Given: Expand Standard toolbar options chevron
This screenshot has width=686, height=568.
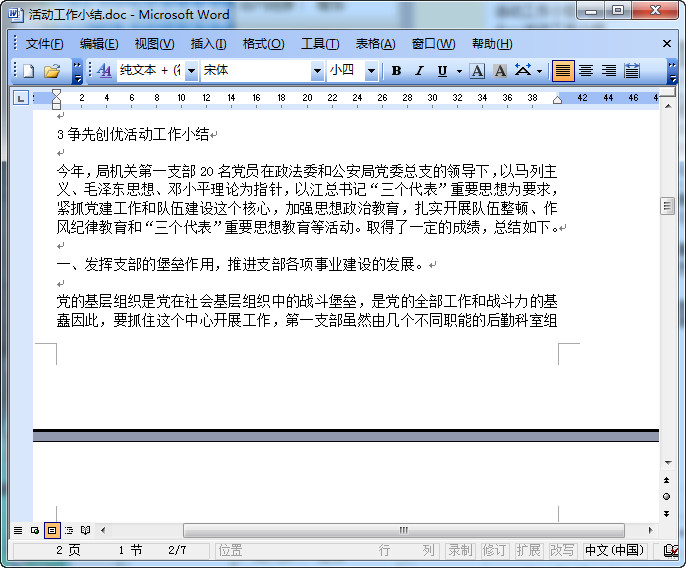Looking at the screenshot, I should point(77,72).
